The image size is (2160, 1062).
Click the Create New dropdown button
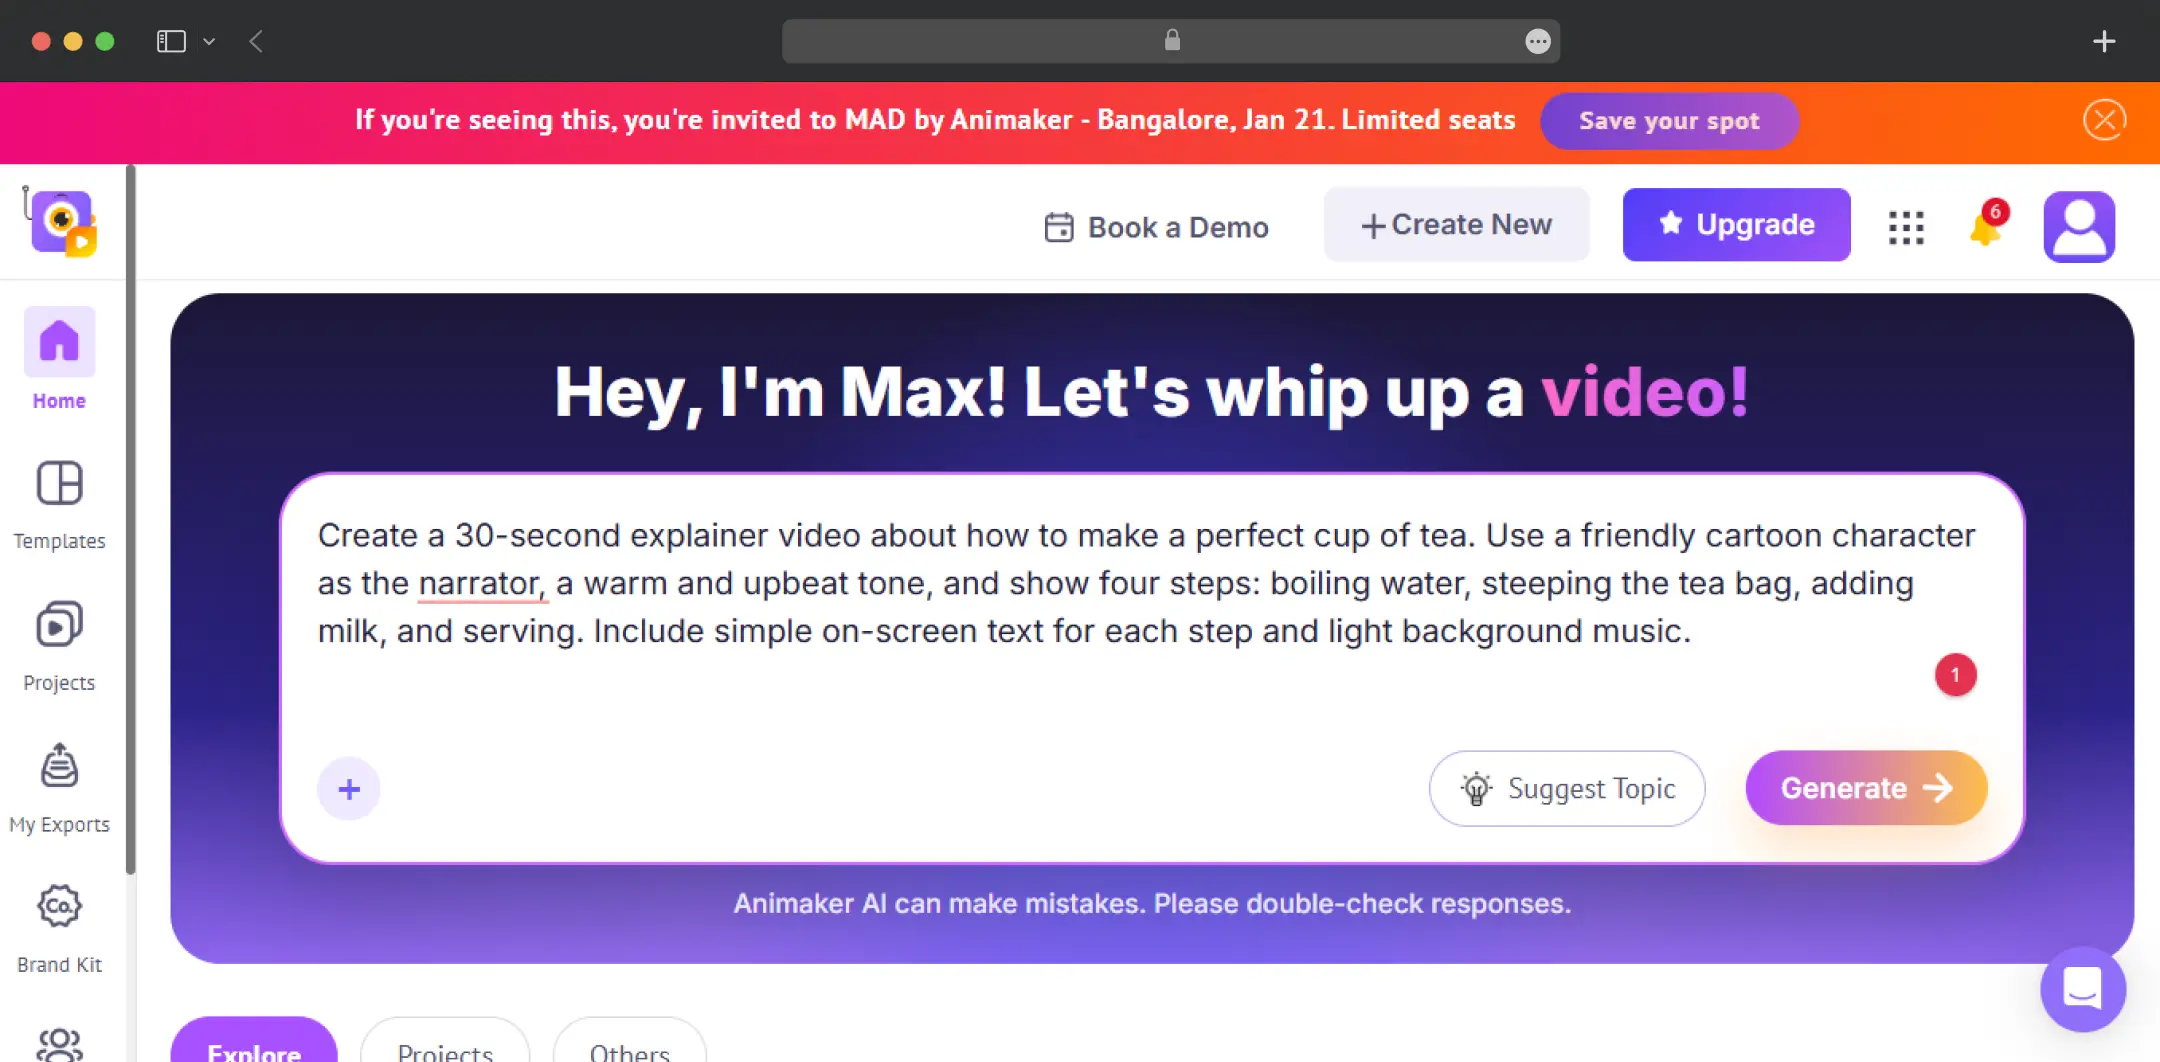pyautogui.click(x=1456, y=225)
